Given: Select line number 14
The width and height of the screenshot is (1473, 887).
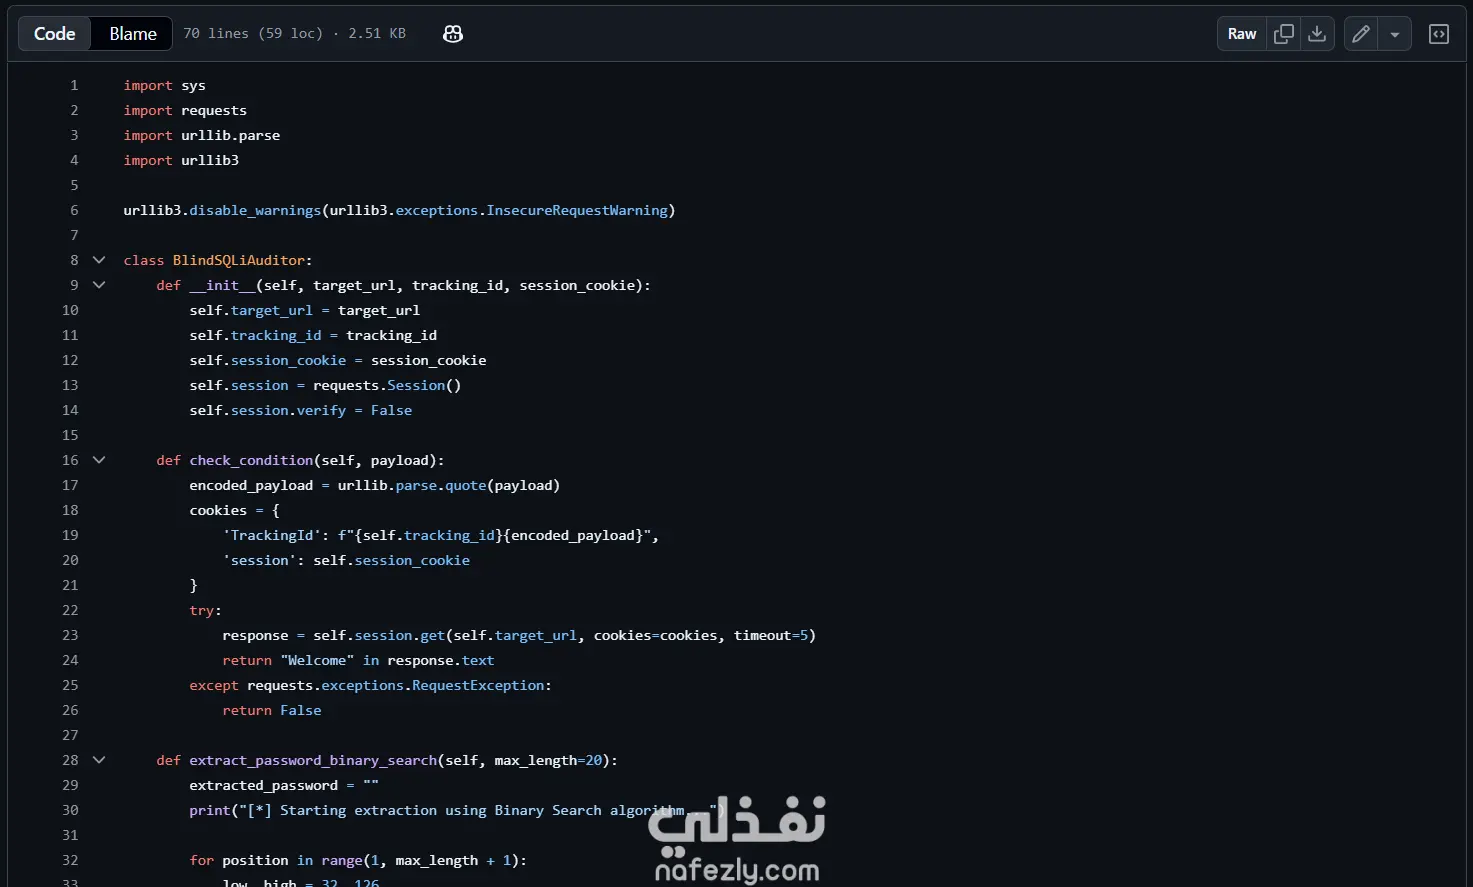Looking at the screenshot, I should click(x=70, y=410).
